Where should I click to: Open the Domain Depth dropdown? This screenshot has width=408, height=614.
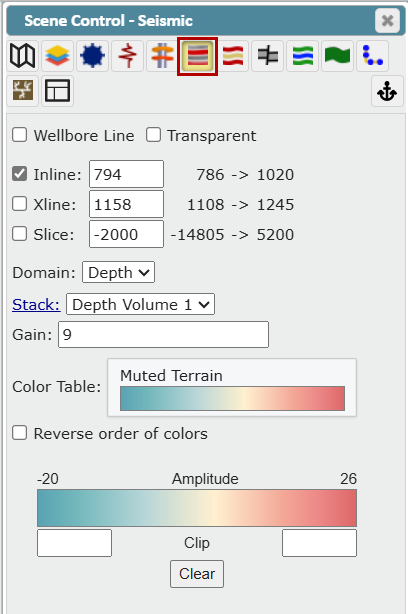118,272
